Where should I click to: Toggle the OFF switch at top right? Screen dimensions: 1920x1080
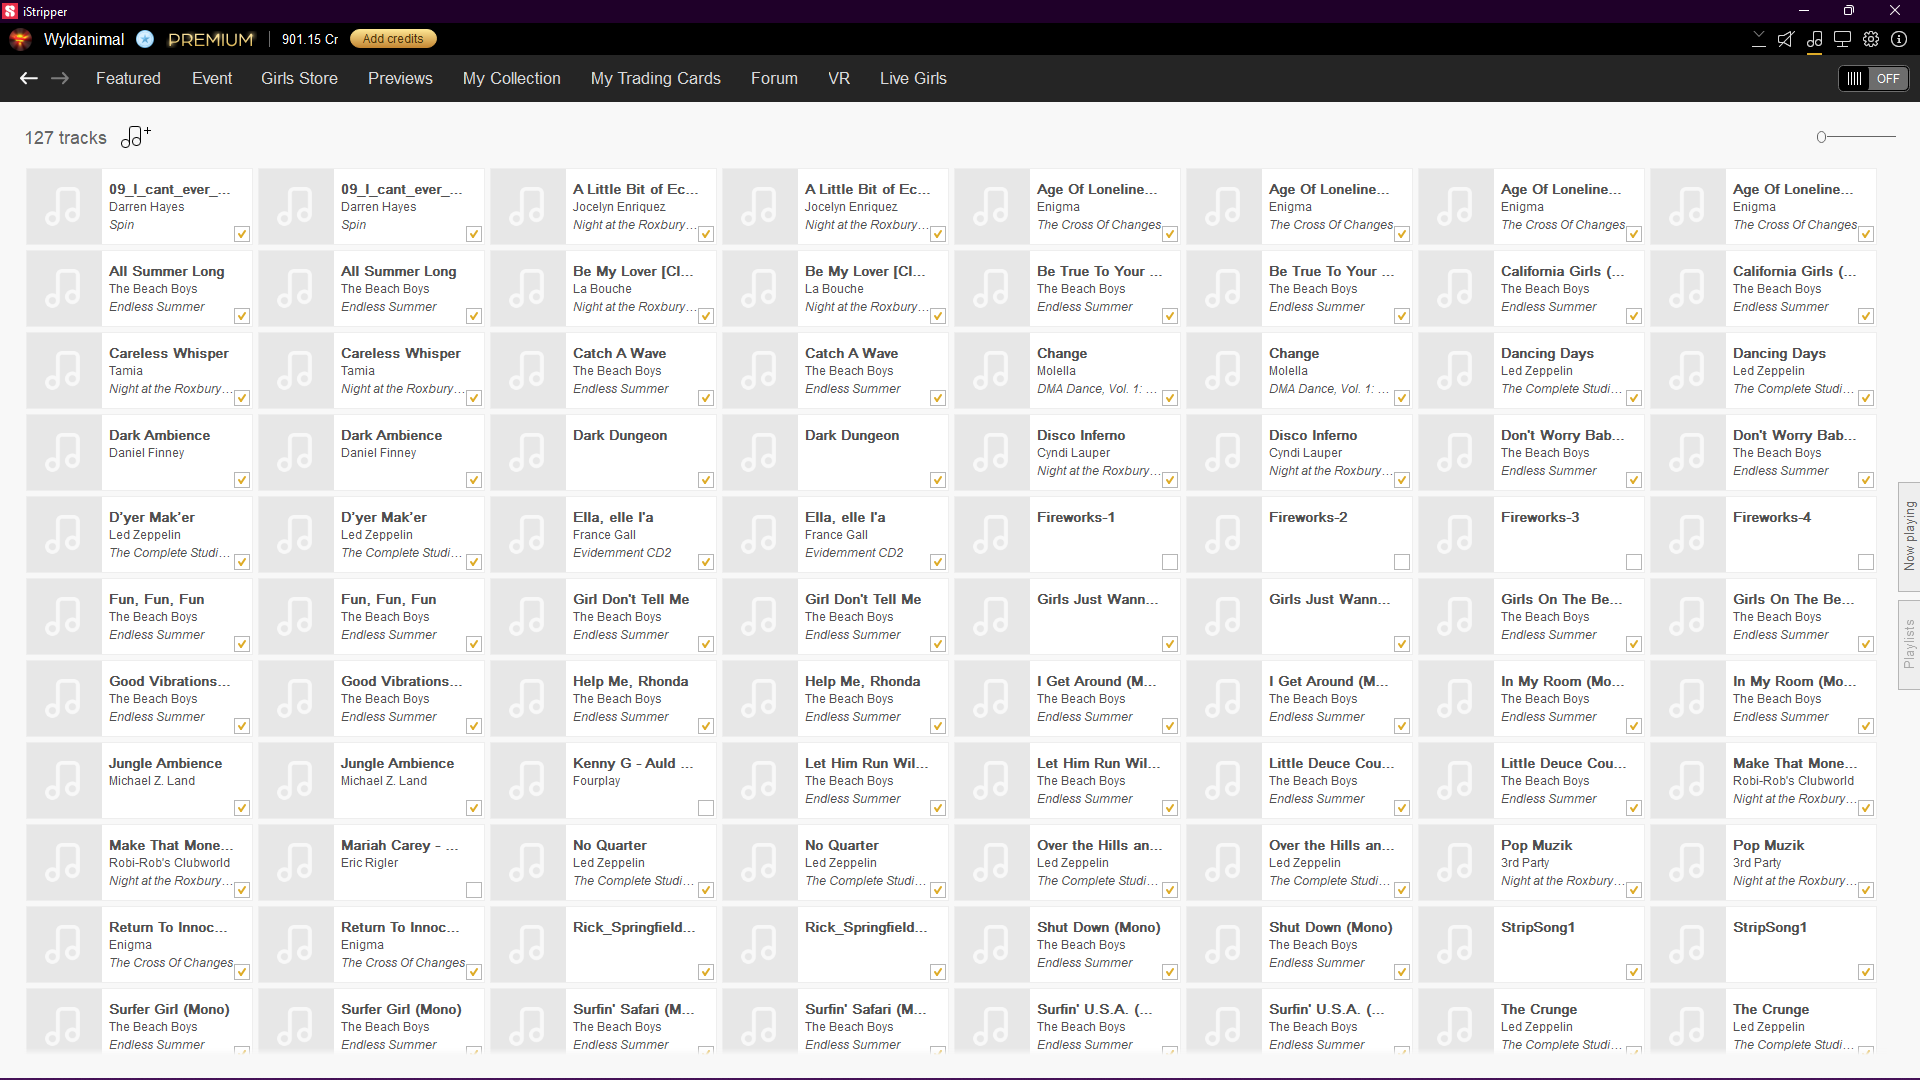coord(1874,78)
